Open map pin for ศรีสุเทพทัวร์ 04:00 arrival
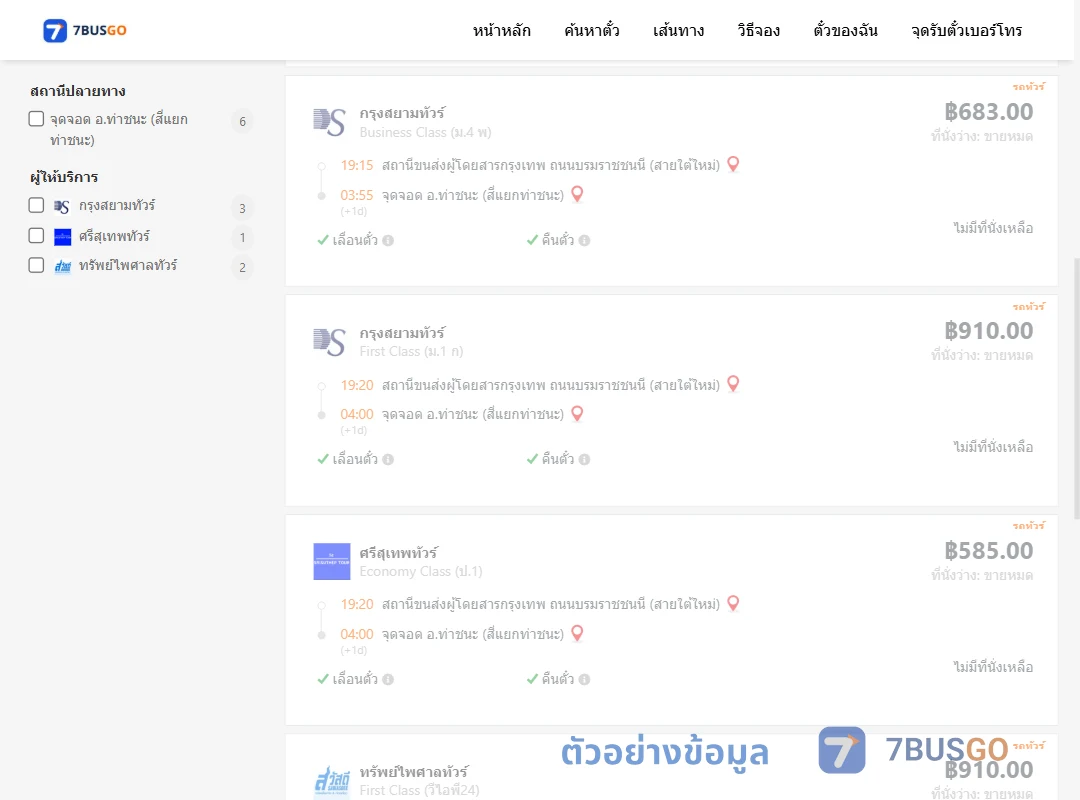Viewport: 1080px width, 800px height. click(577, 633)
